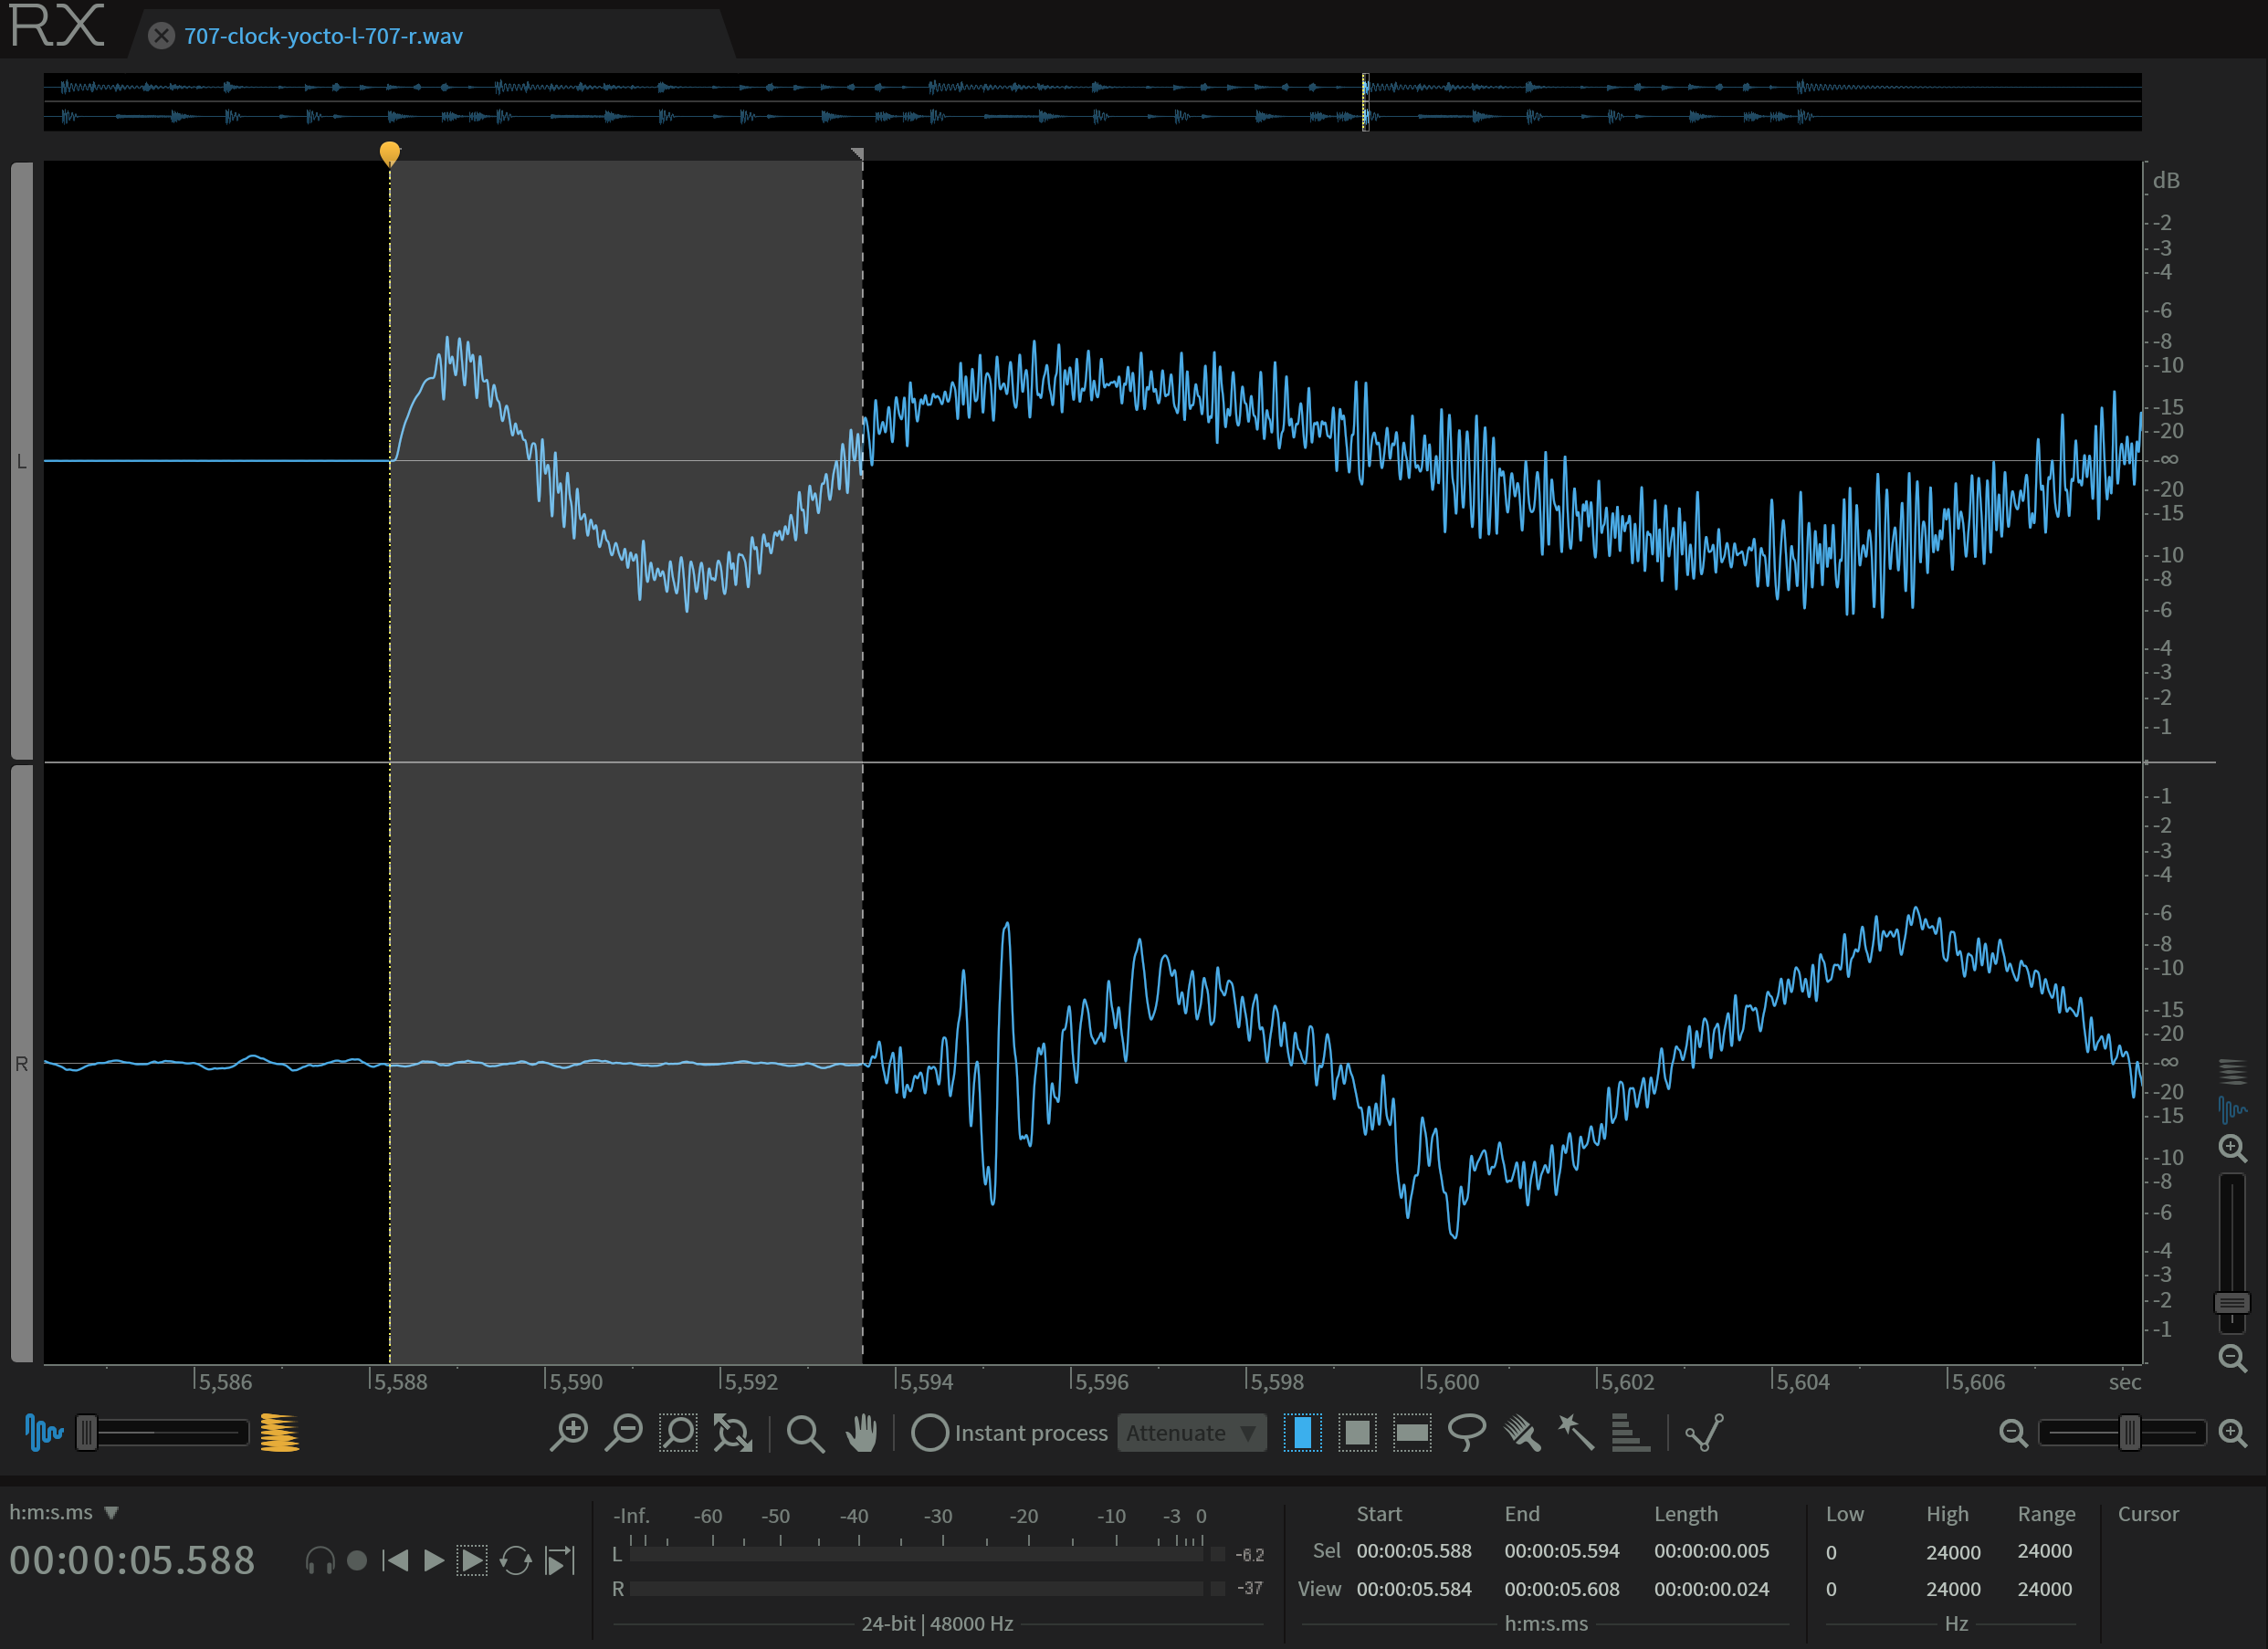Select the harmonics selection tool
This screenshot has height=1649, width=2268.
point(1630,1433)
